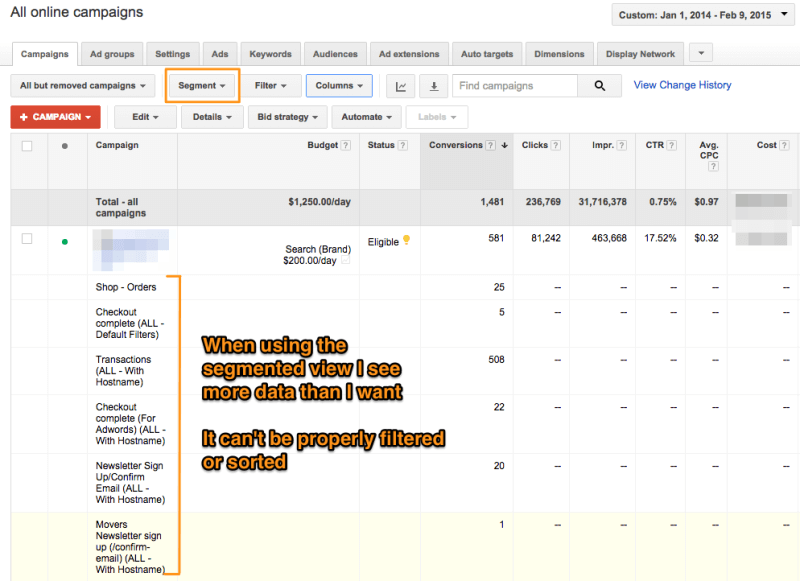Viewport: 800px width, 581px height.
Task: Tick the Search (Brand) campaign checkbox
Action: 27,239
